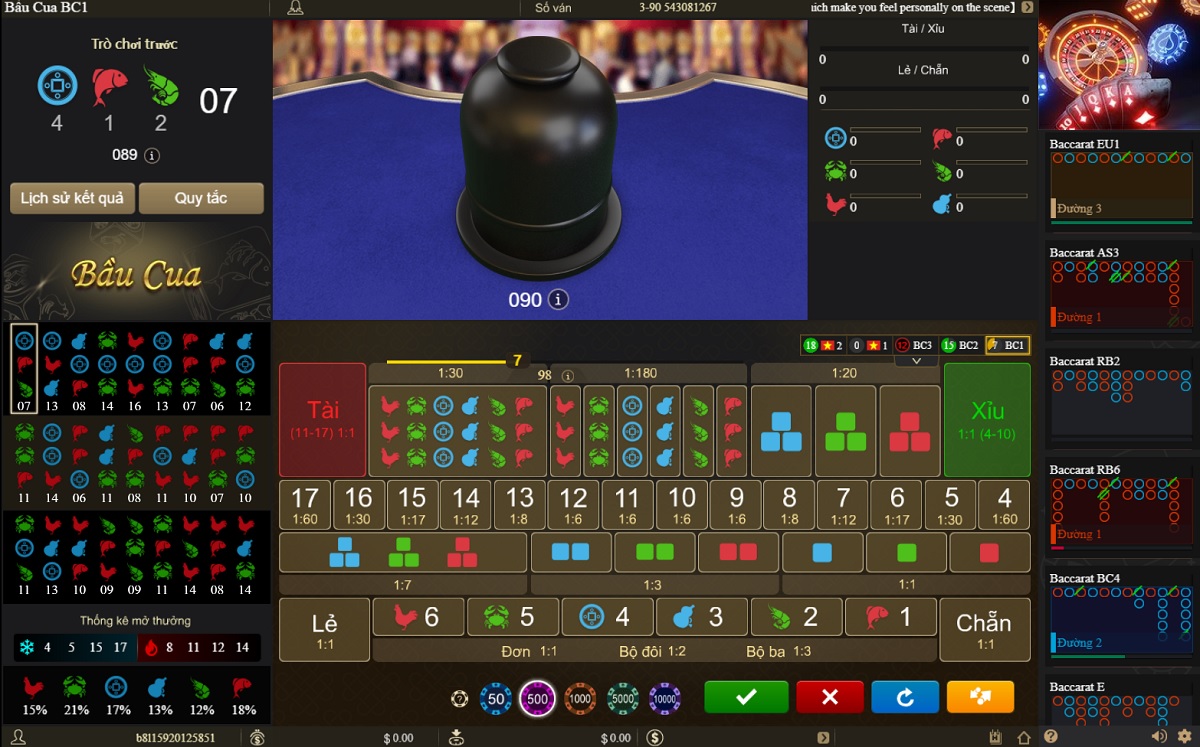Viewport: 1200px width, 747px height.
Task: Place a bet on the green Xỉu area
Action: tap(986, 420)
